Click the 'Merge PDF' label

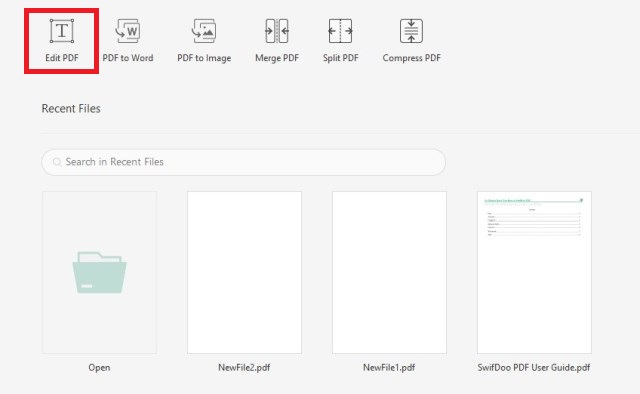pyautogui.click(x=277, y=58)
